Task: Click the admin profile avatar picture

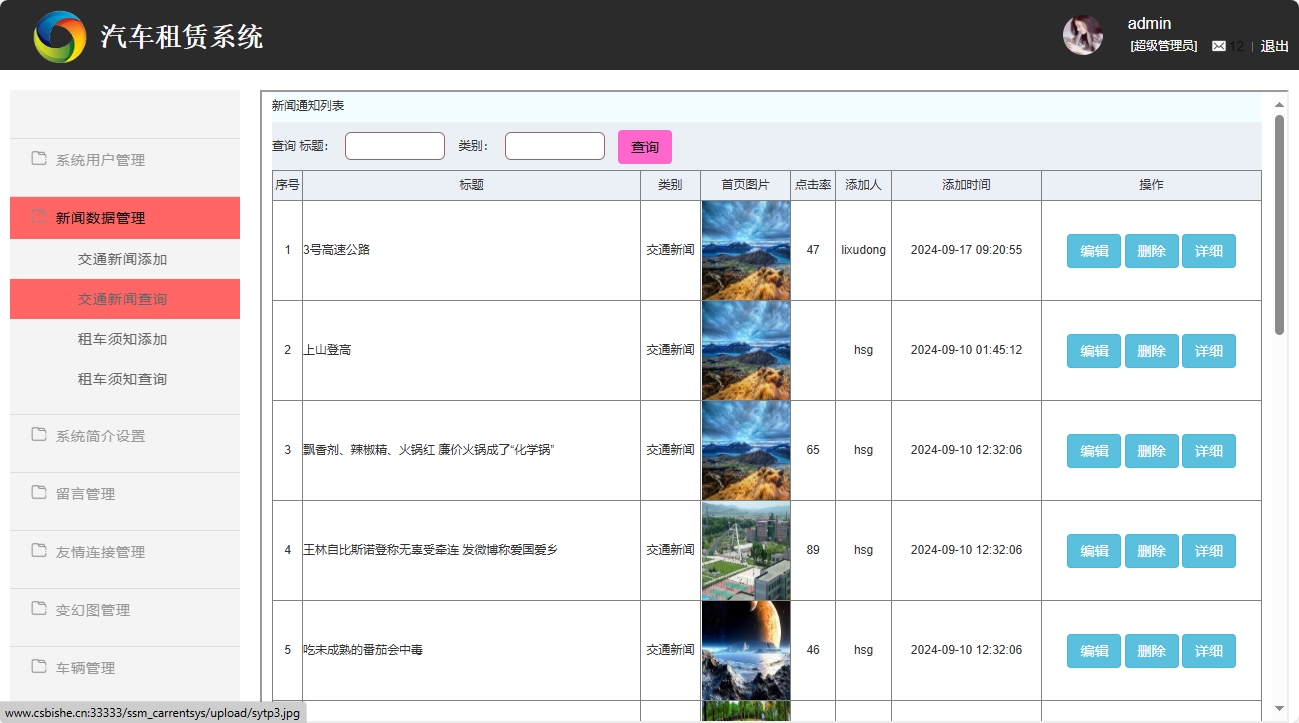Action: pyautogui.click(x=1083, y=34)
